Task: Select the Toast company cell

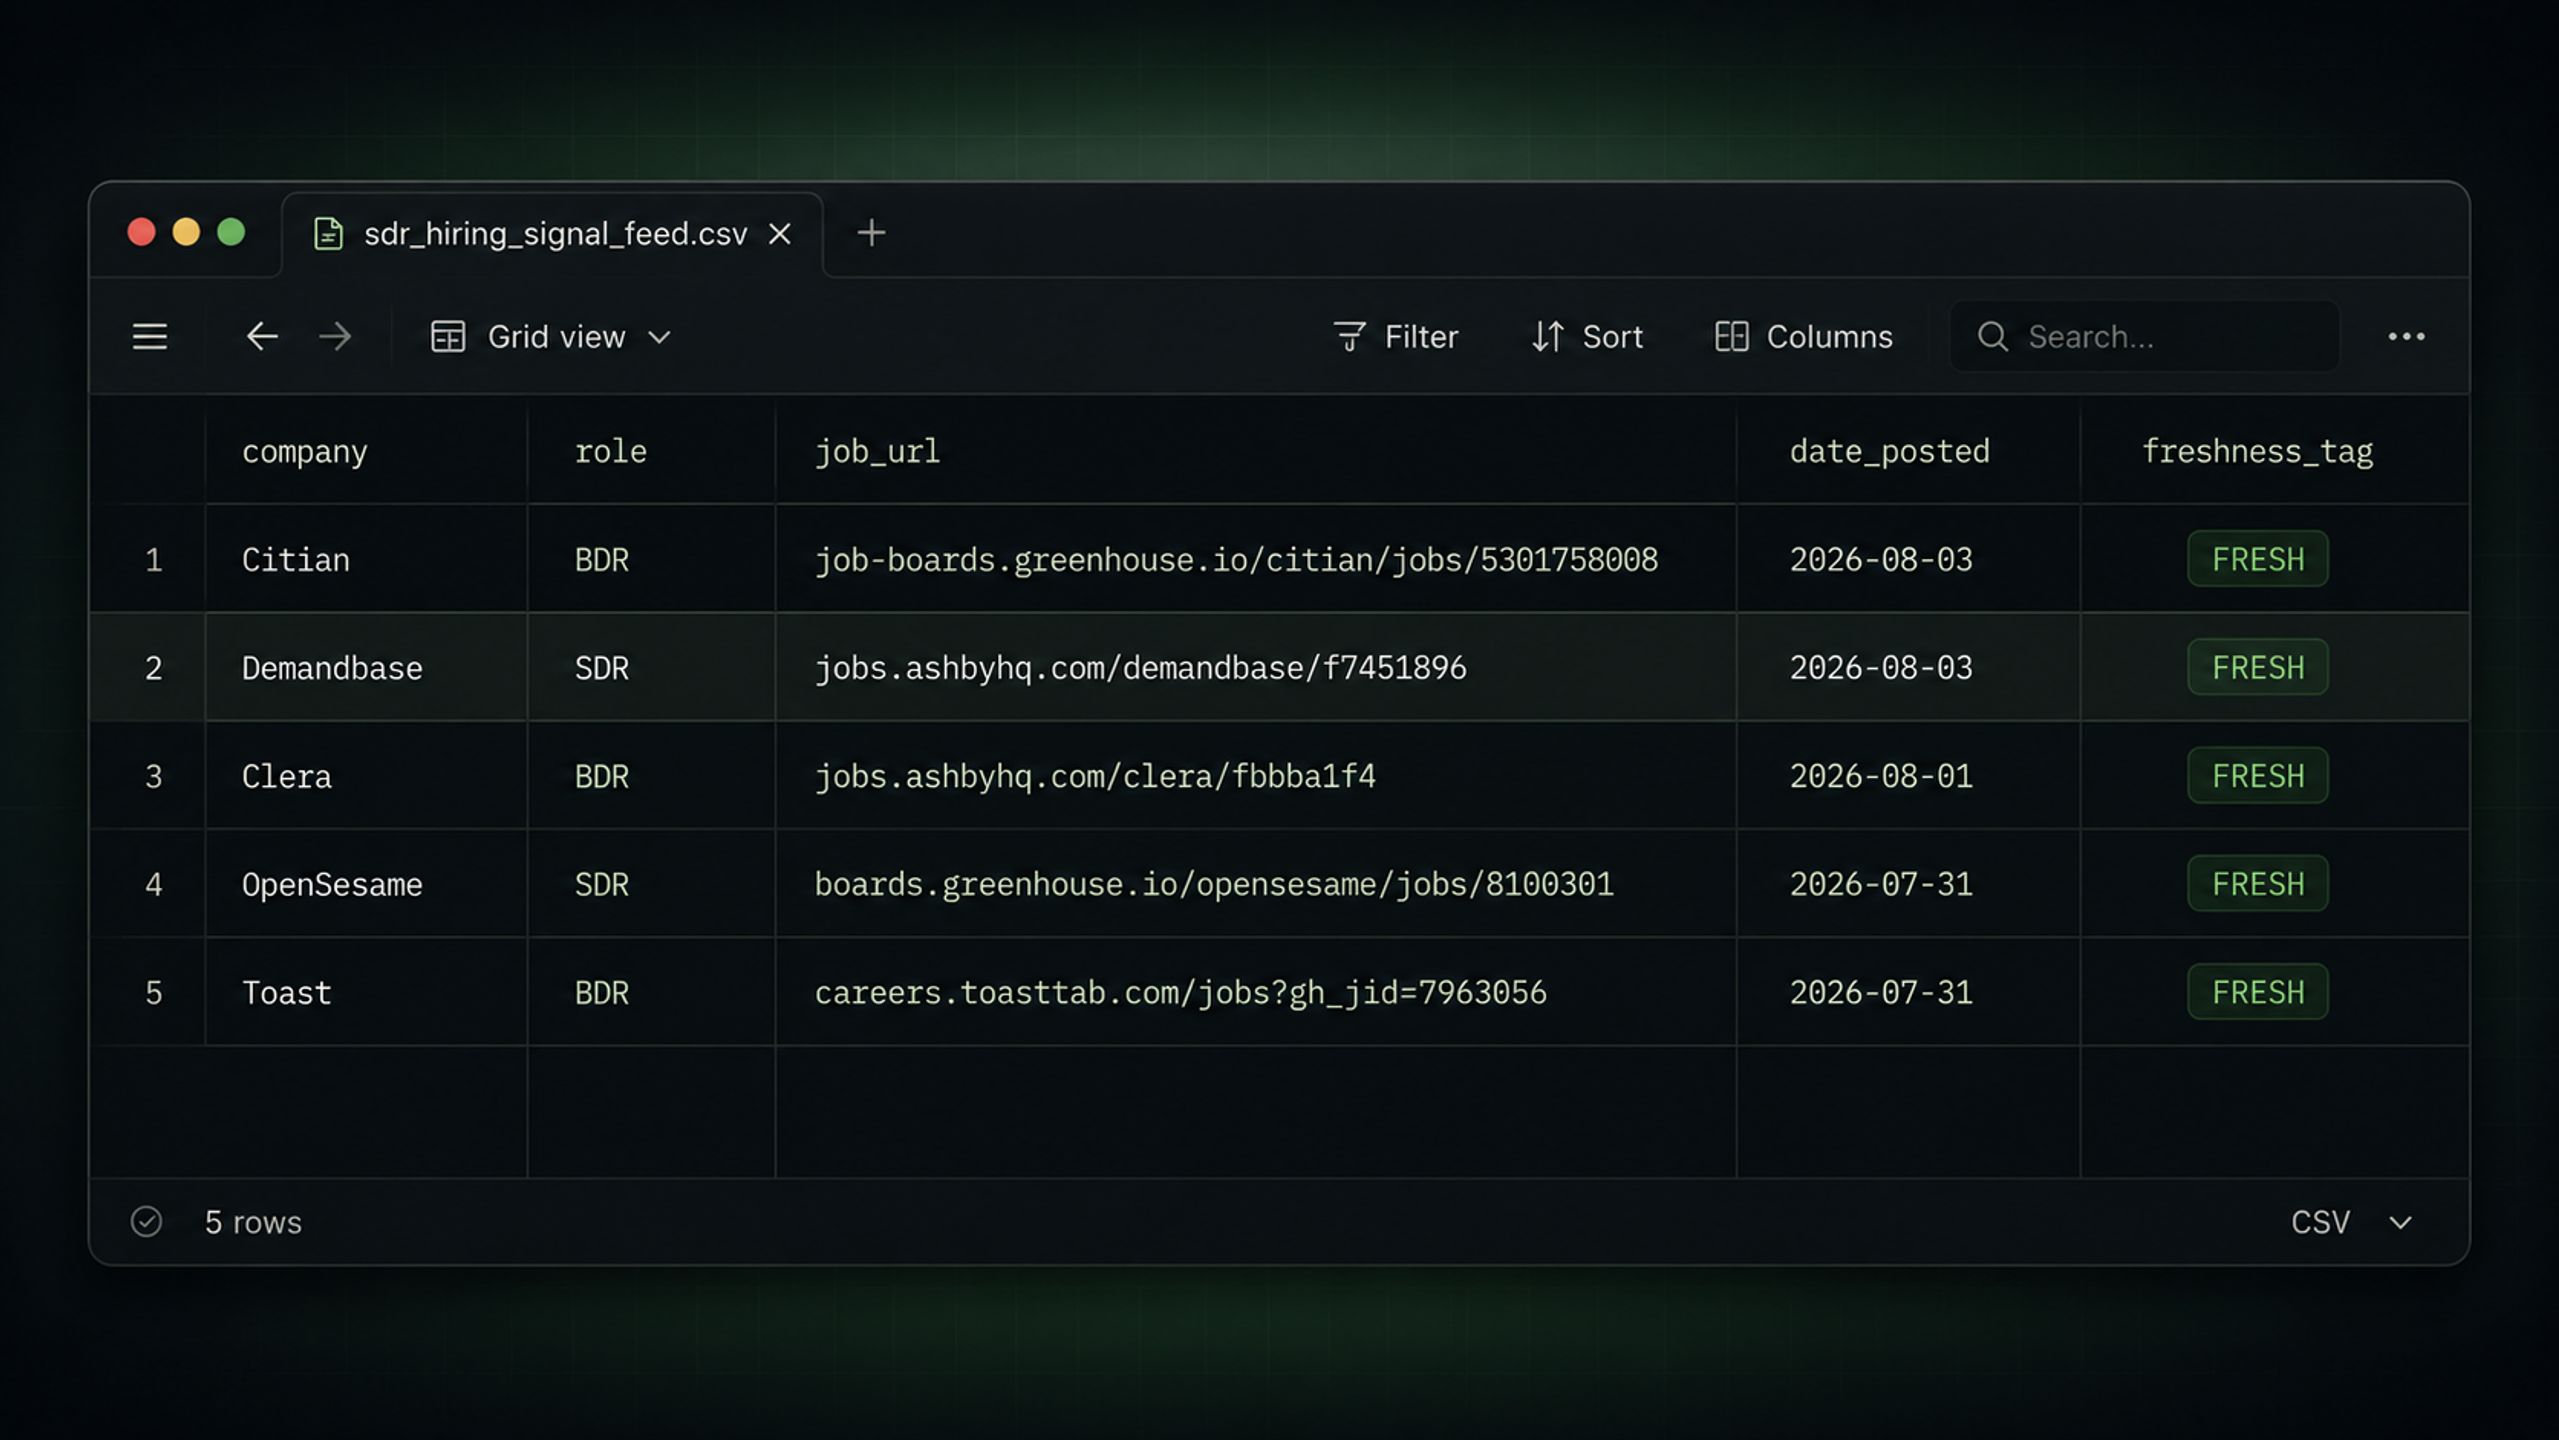Action: pos(366,992)
